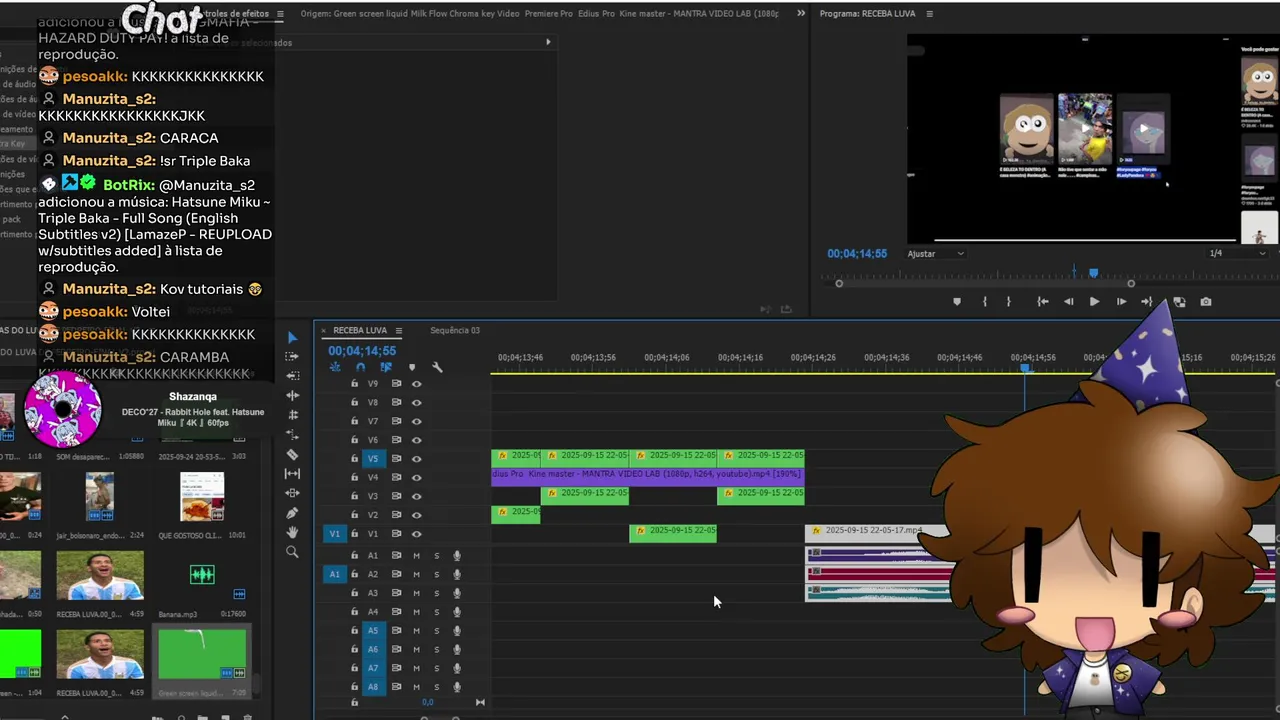The height and width of the screenshot is (720, 1280).
Task: Open the 1/4 playback resolution dropdown
Action: pos(1238,254)
